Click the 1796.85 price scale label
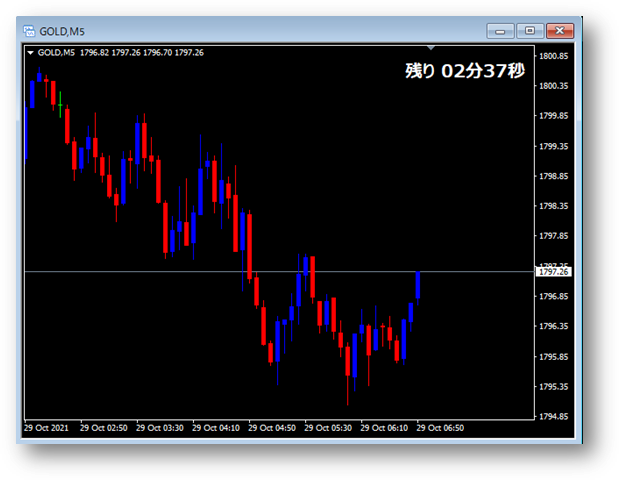Image resolution: width=619 pixels, height=480 pixels. click(553, 296)
